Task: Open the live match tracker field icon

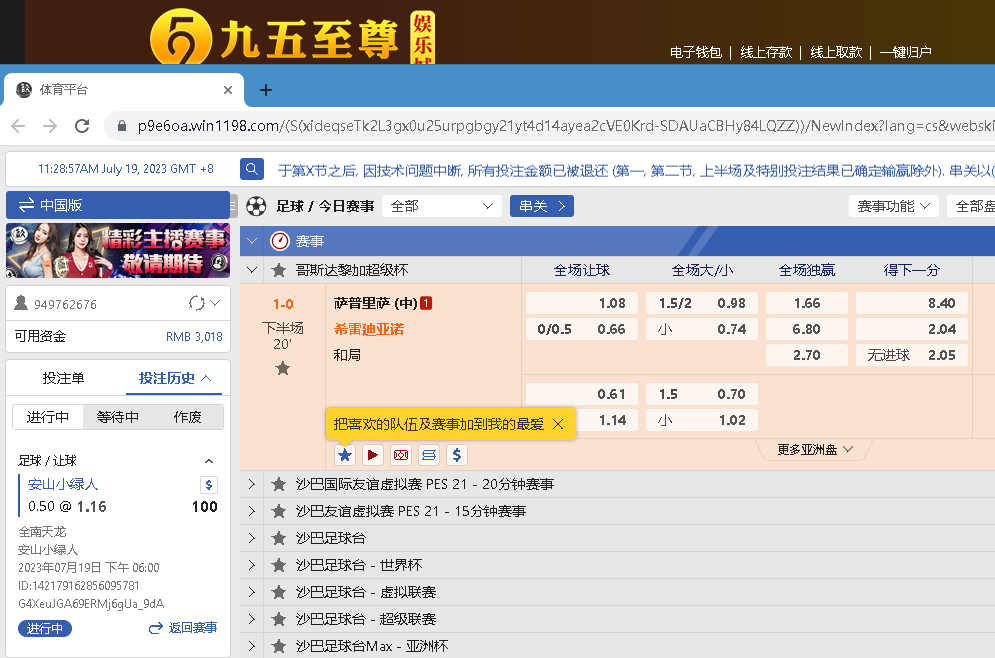Action: click(x=401, y=455)
